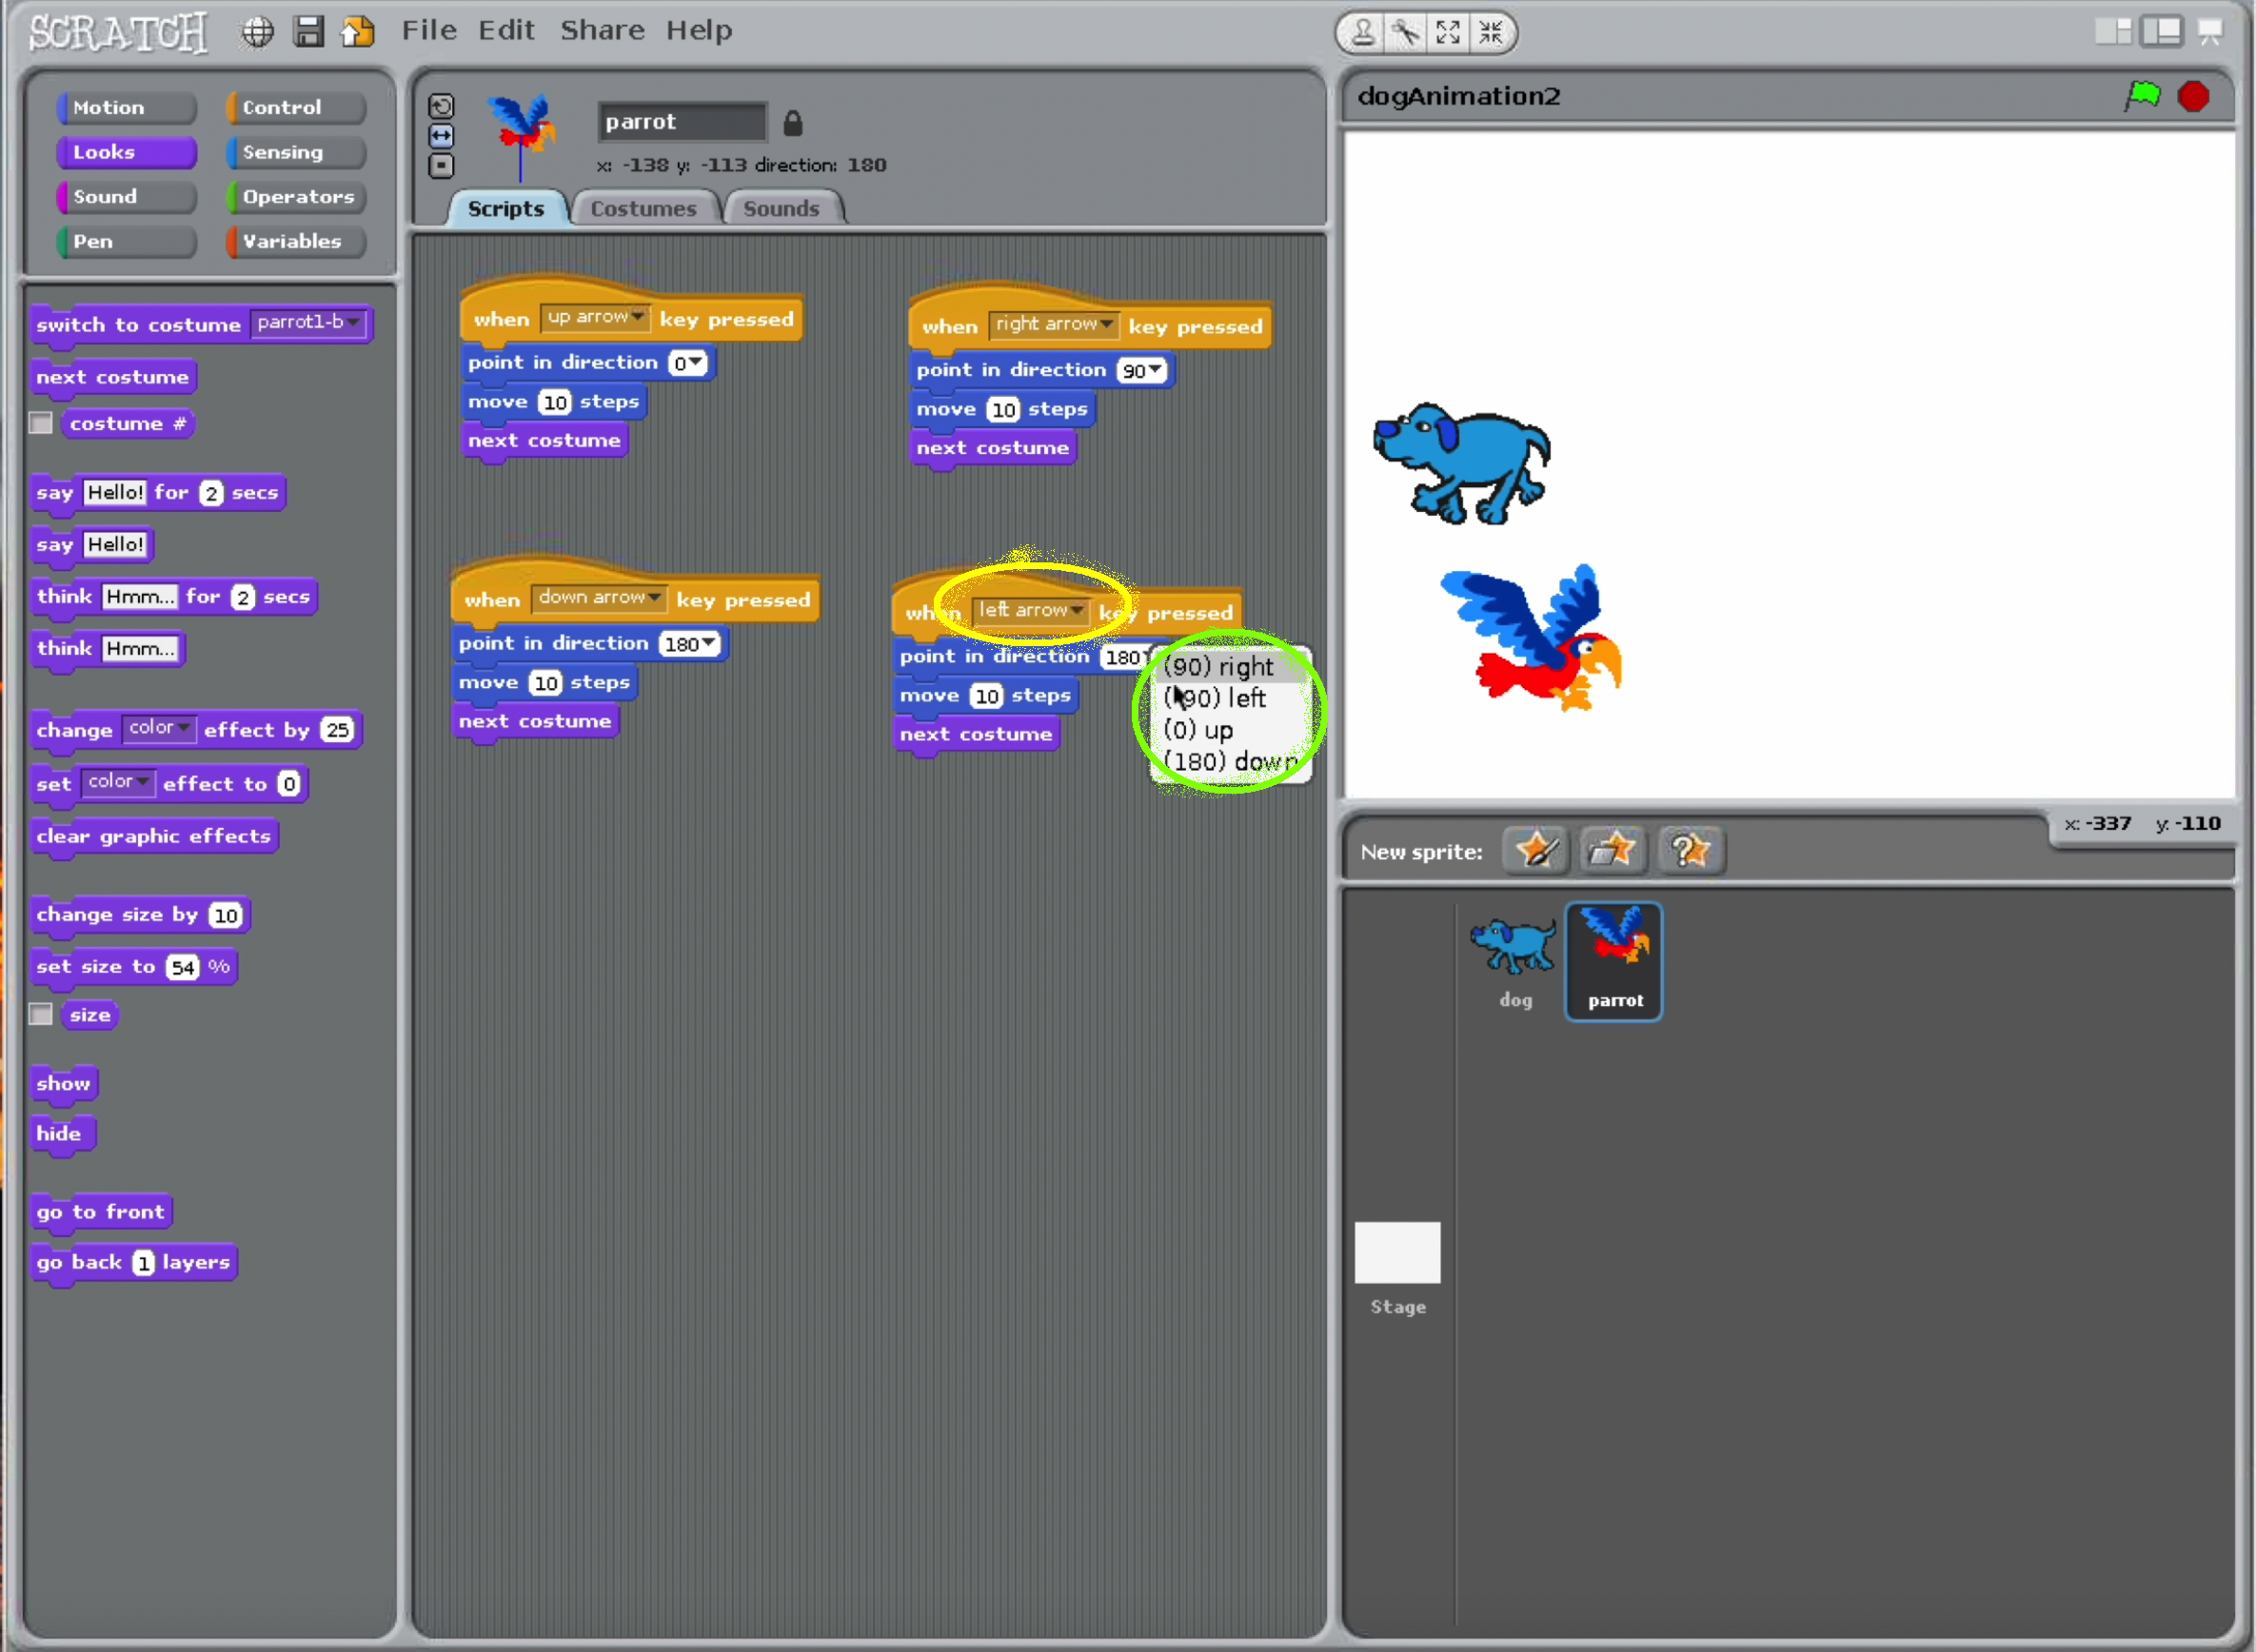Toggle the parrot sprite lock icon
Viewport: 2256px width, 1652px height.
click(x=792, y=123)
